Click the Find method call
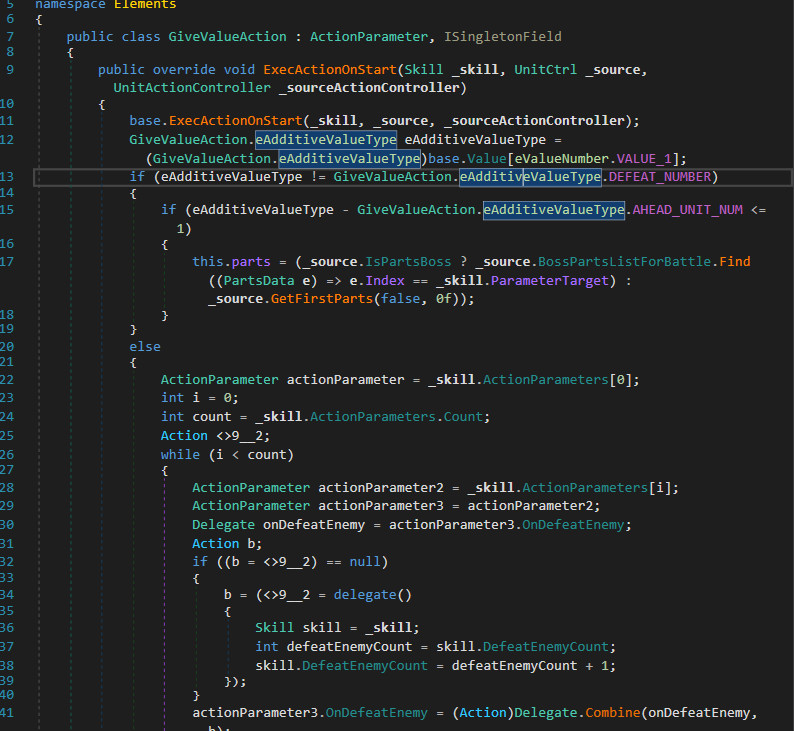Viewport: 794px width, 731px height. coord(735,262)
